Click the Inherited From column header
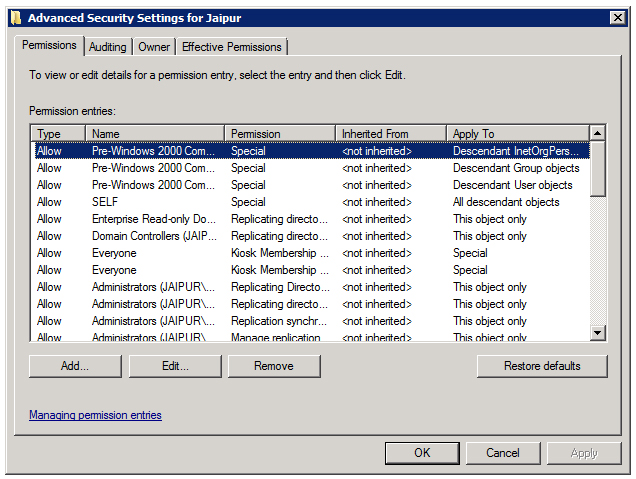This screenshot has height=479, width=636. pos(391,133)
